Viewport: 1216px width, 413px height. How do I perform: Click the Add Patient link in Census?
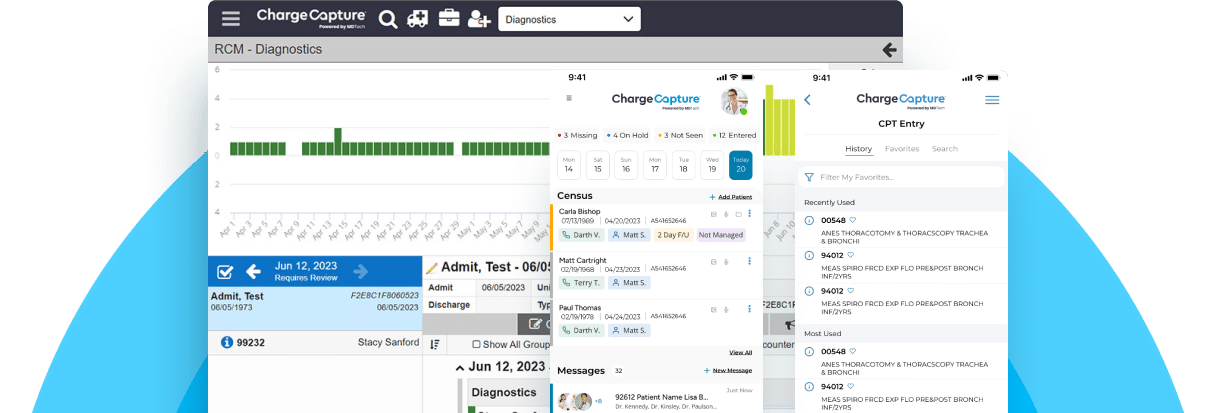pos(730,197)
